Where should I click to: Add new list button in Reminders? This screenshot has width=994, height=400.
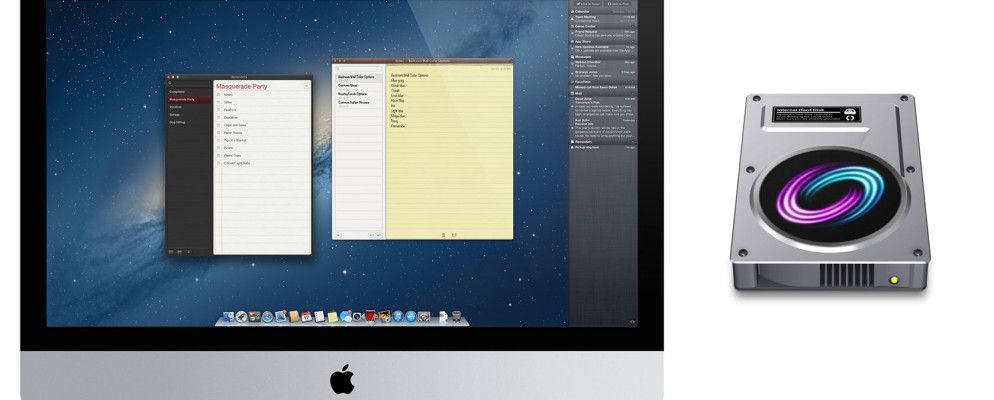(189, 252)
